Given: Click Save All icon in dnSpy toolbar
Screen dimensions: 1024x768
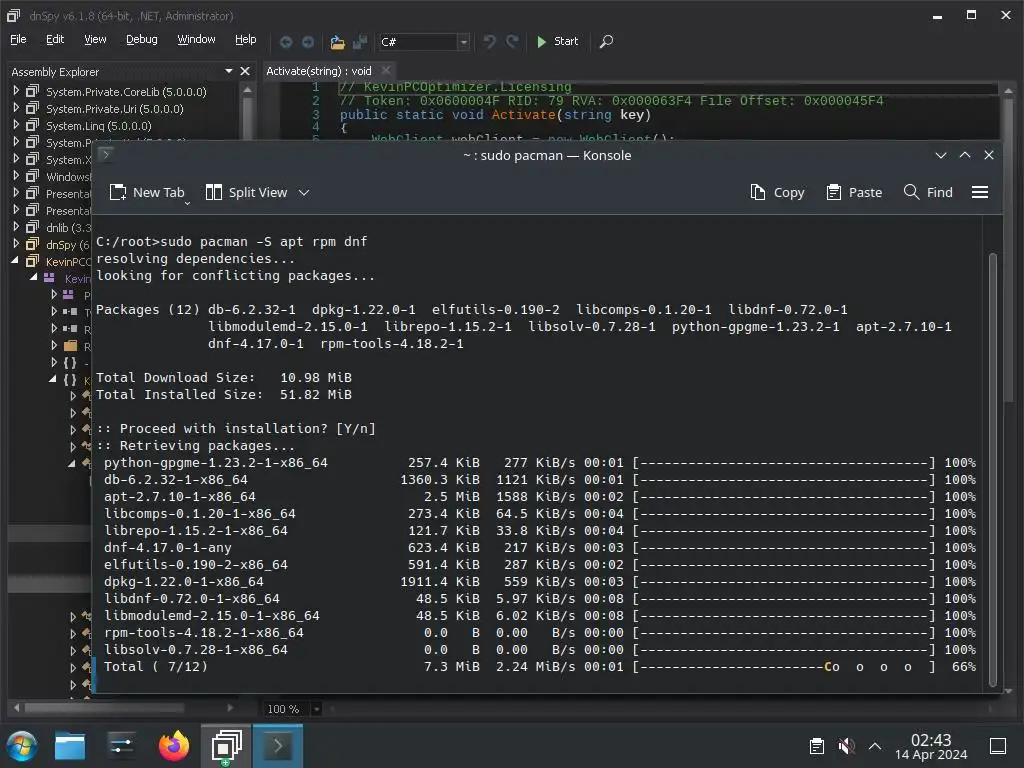Looking at the screenshot, I should (x=360, y=42).
